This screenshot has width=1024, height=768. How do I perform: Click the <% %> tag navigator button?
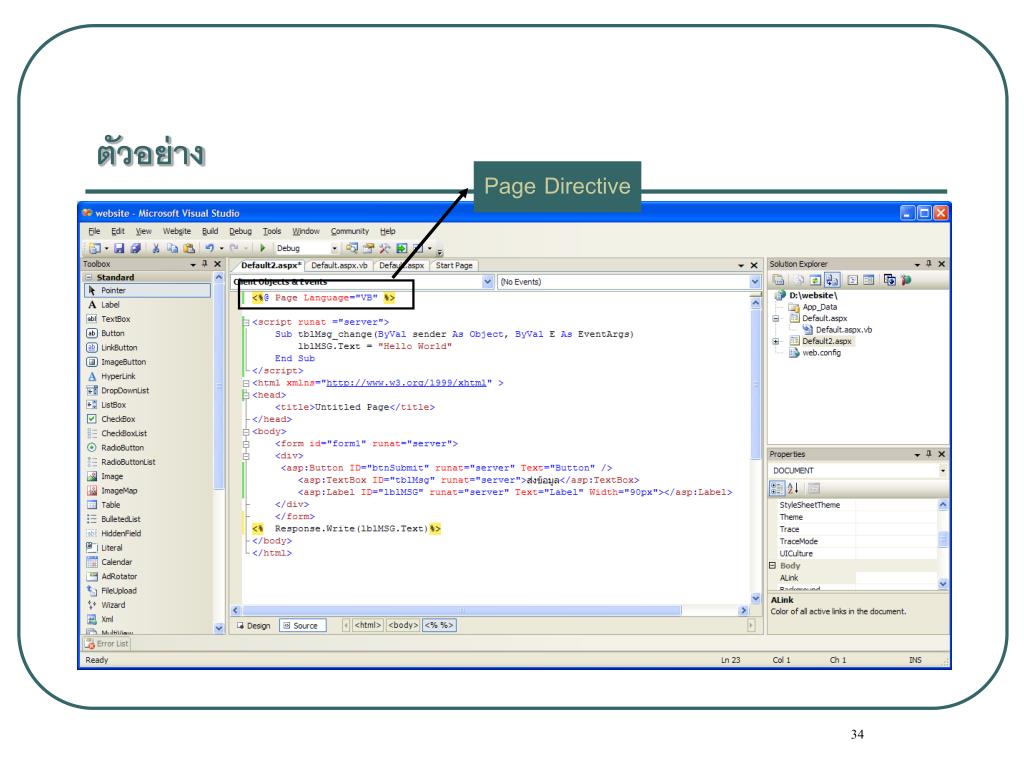439,626
